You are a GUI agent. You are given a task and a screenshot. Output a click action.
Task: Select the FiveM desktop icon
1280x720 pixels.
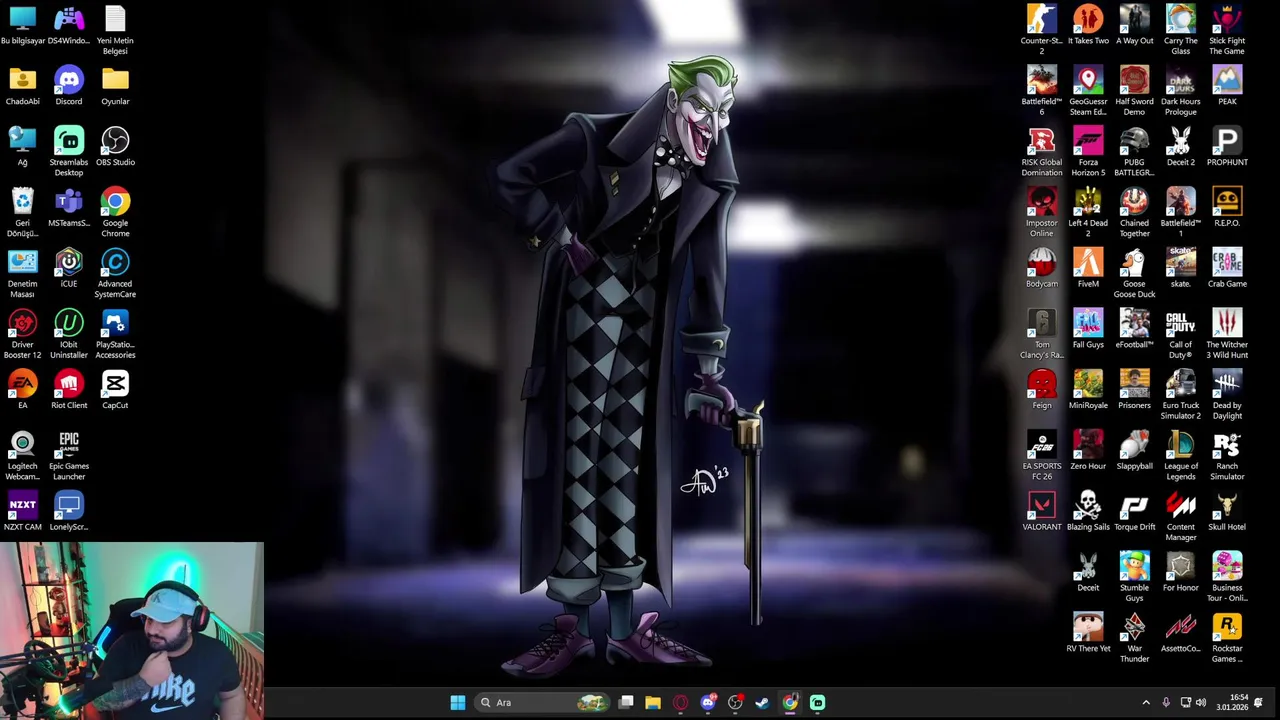click(1088, 269)
